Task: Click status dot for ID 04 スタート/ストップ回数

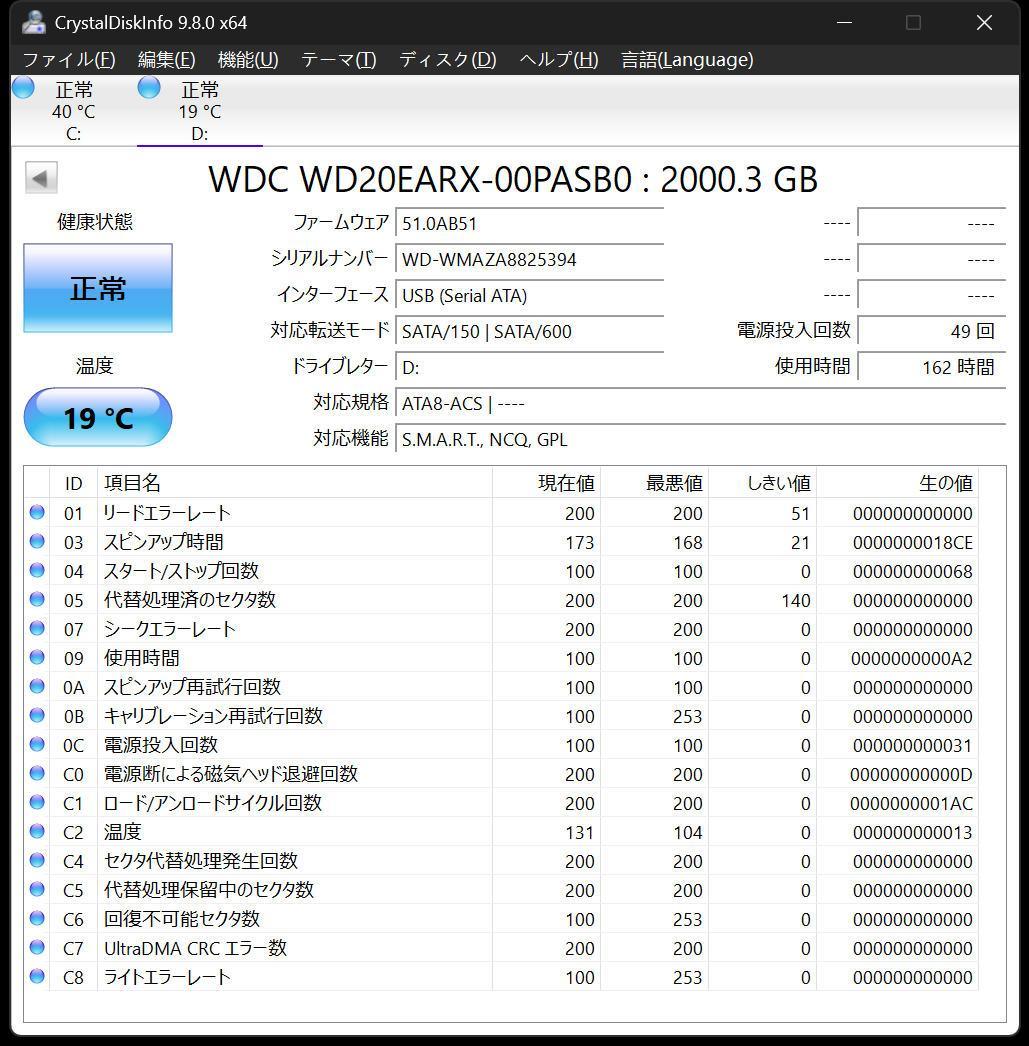Action: point(37,570)
